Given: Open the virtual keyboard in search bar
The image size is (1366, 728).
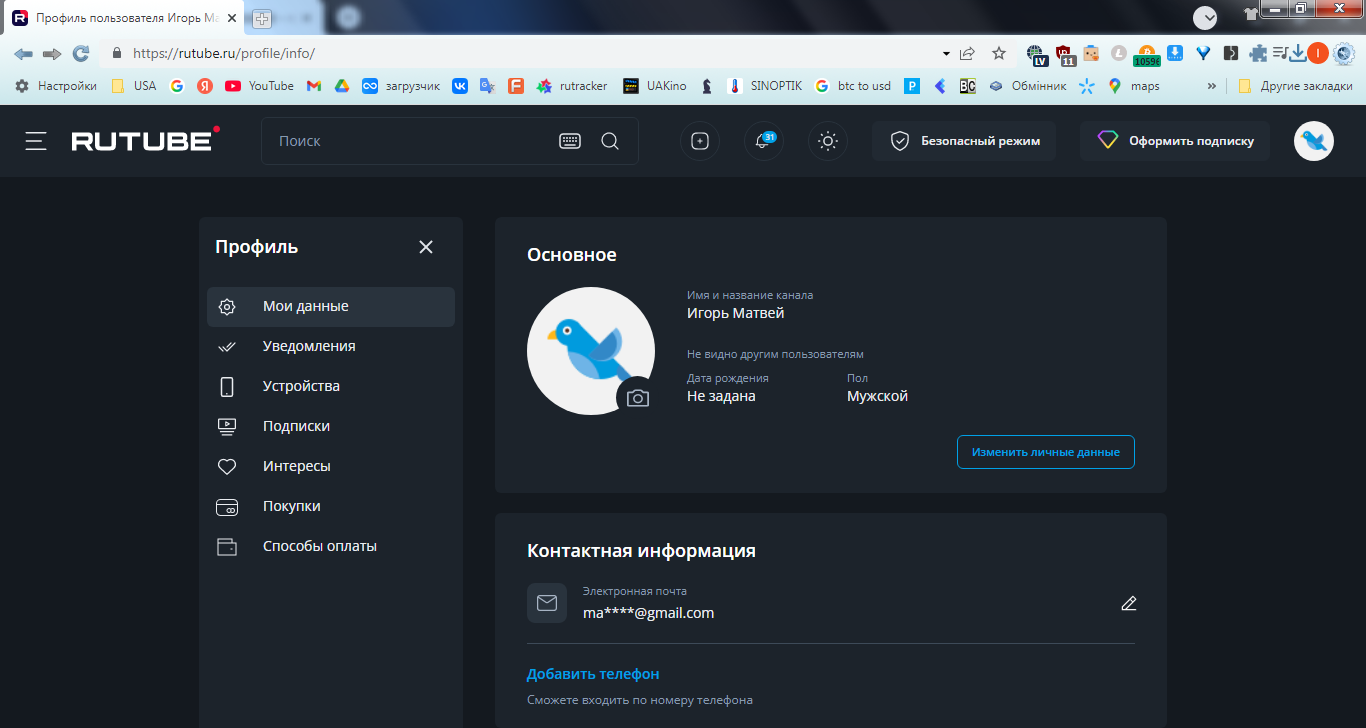Looking at the screenshot, I should pyautogui.click(x=569, y=141).
